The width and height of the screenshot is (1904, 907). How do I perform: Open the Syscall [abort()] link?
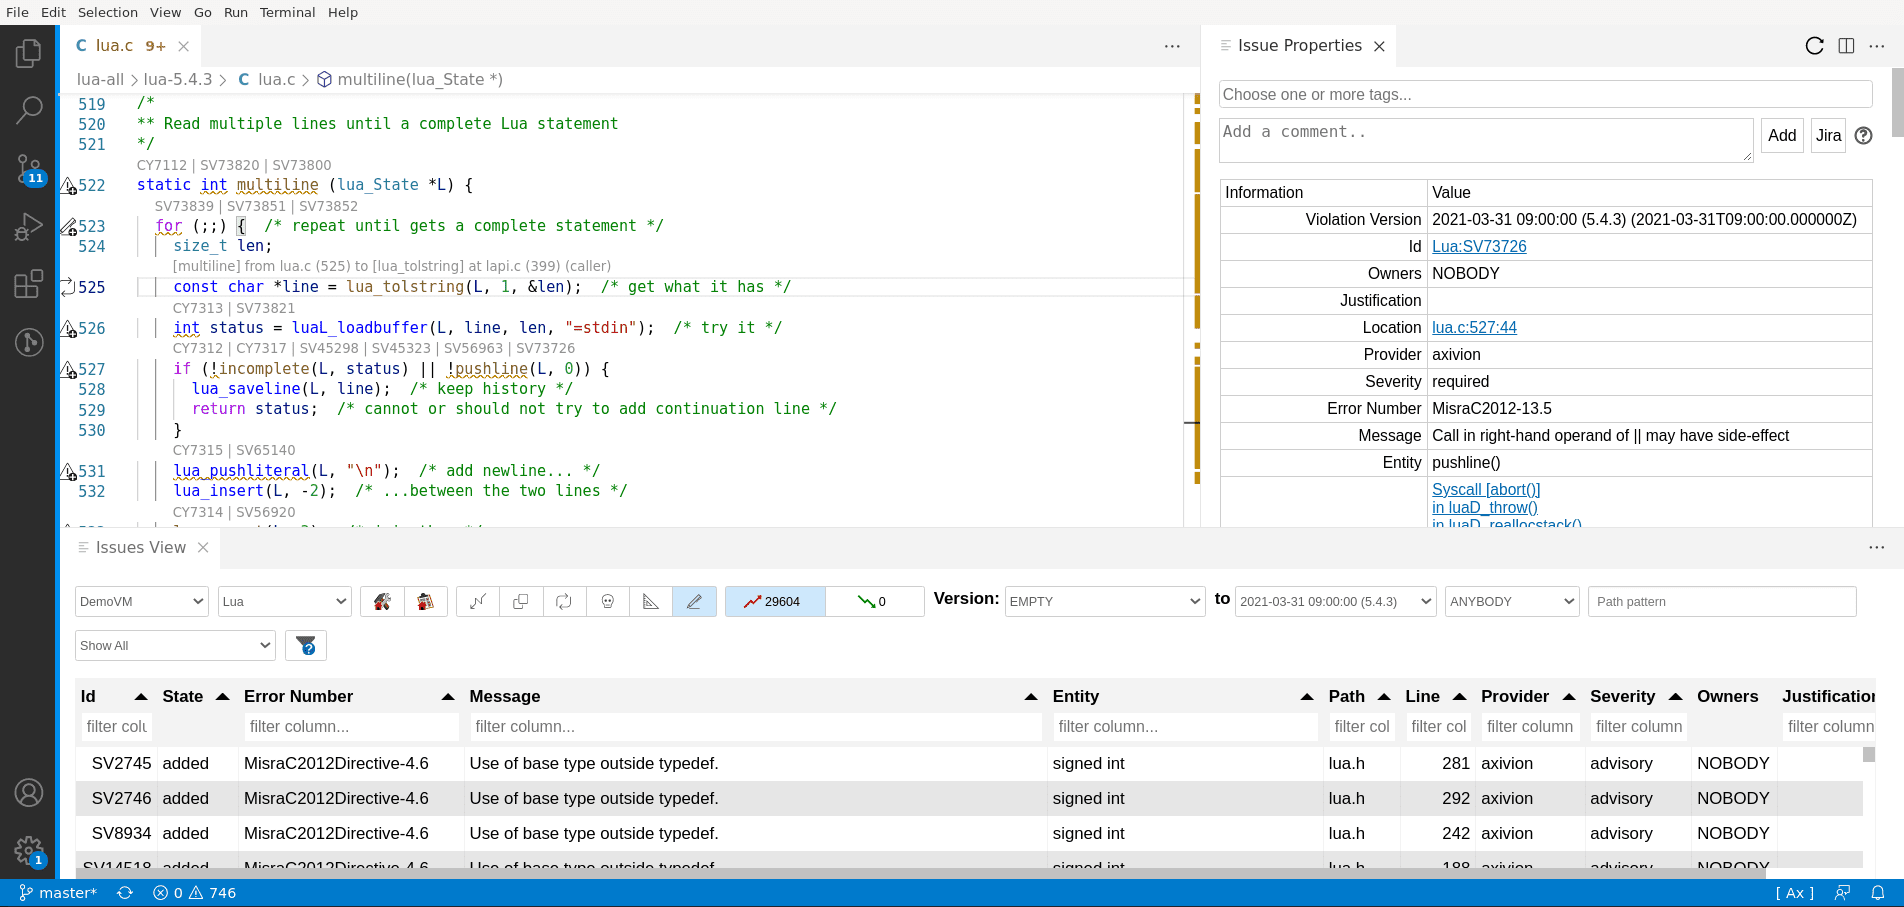pos(1486,490)
